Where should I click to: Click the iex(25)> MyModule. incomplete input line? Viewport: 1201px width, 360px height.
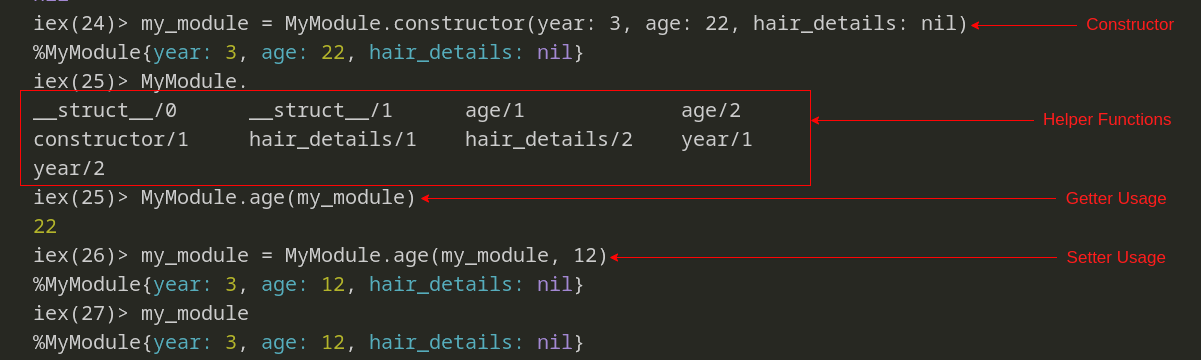pos(141,81)
